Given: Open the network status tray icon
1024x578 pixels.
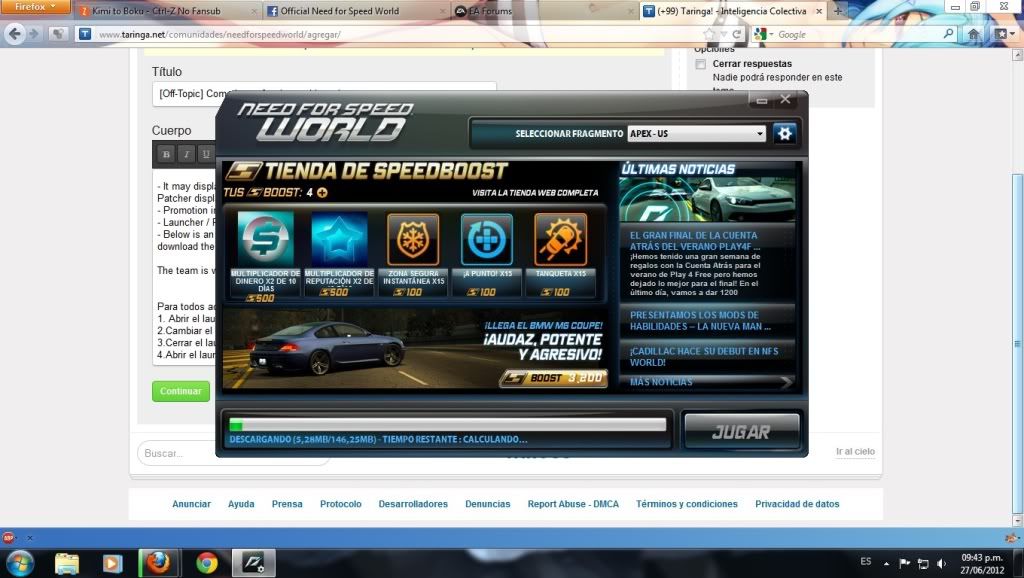Looking at the screenshot, I should coord(923,563).
